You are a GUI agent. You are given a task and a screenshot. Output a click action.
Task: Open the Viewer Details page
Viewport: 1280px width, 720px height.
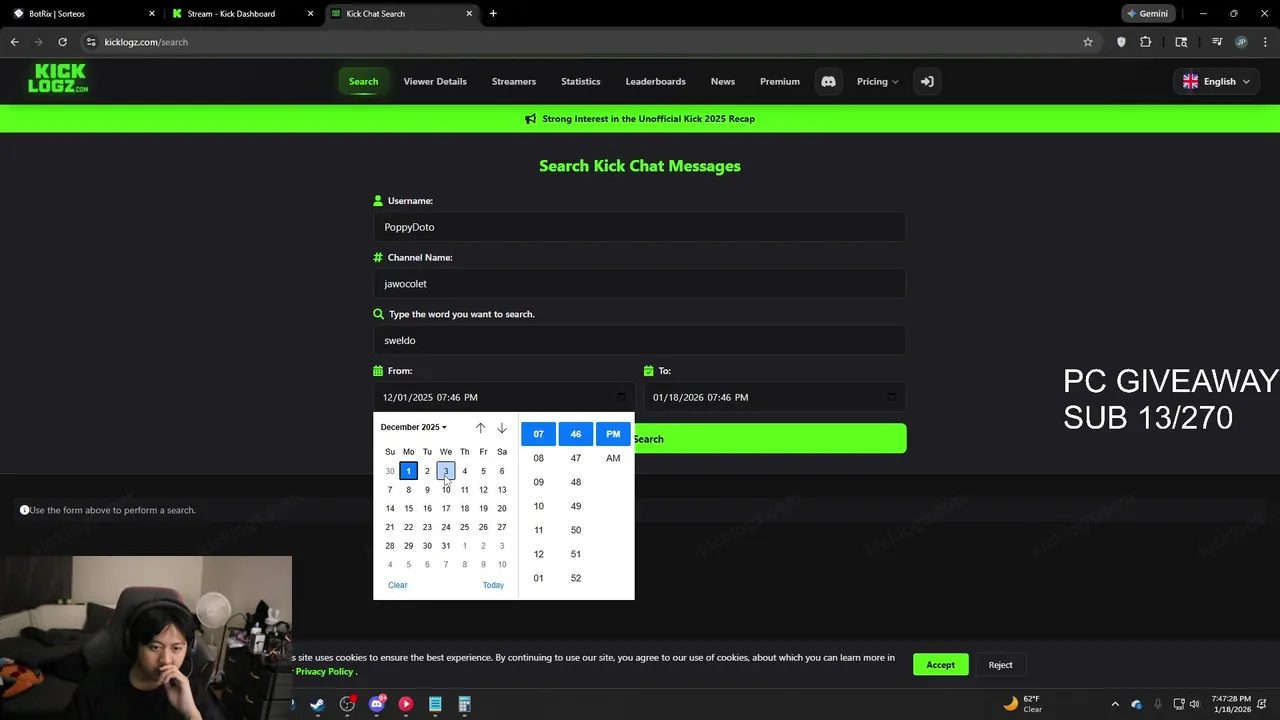pos(435,81)
